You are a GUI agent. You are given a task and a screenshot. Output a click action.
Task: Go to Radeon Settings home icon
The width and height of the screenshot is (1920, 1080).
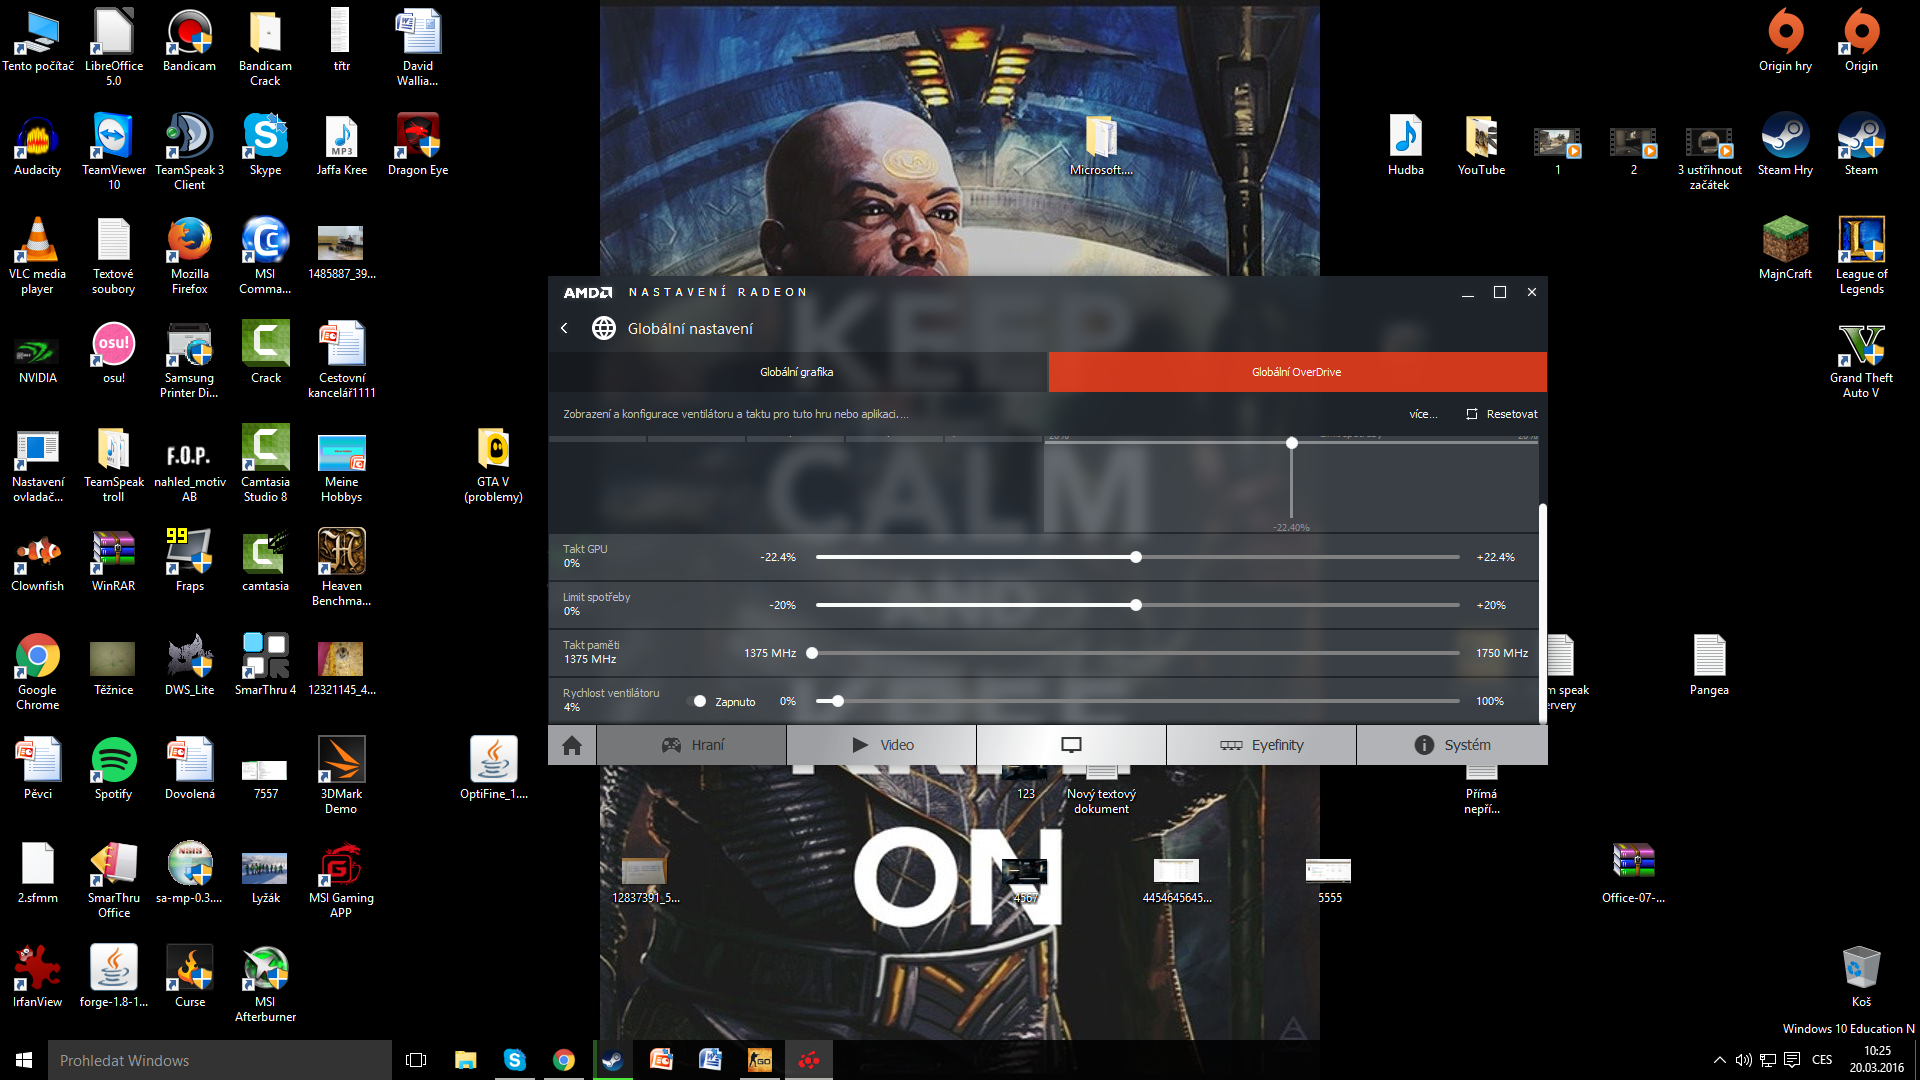pyautogui.click(x=572, y=745)
